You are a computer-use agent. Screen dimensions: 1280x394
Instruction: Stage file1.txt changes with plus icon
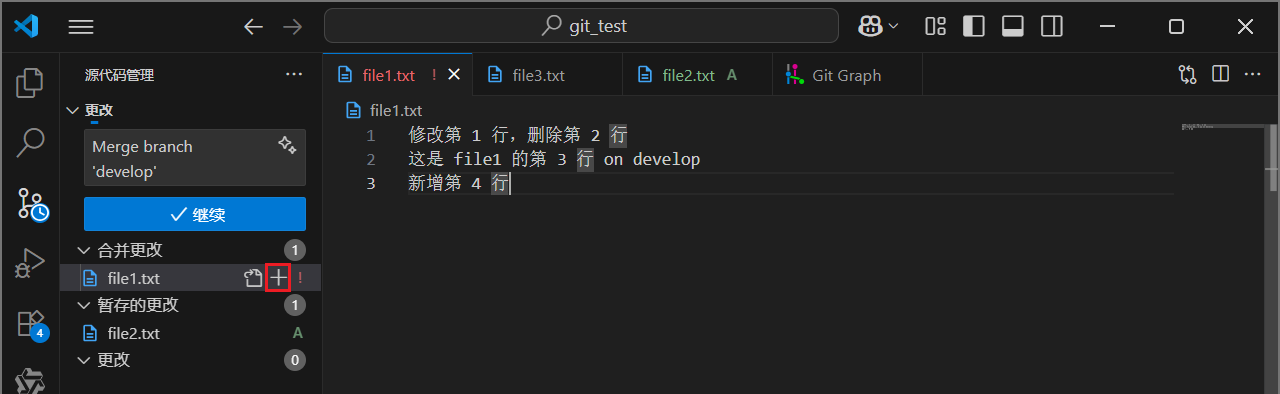277,278
